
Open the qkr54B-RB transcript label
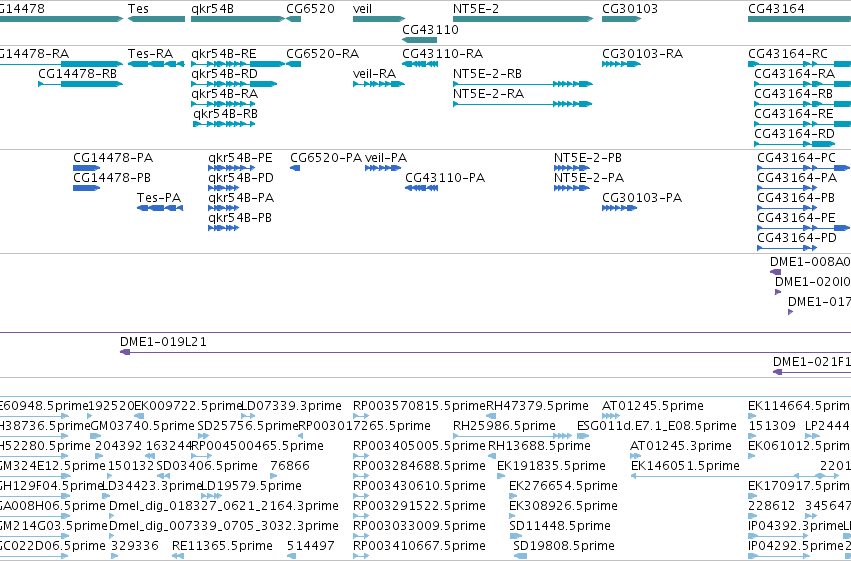click(225, 114)
